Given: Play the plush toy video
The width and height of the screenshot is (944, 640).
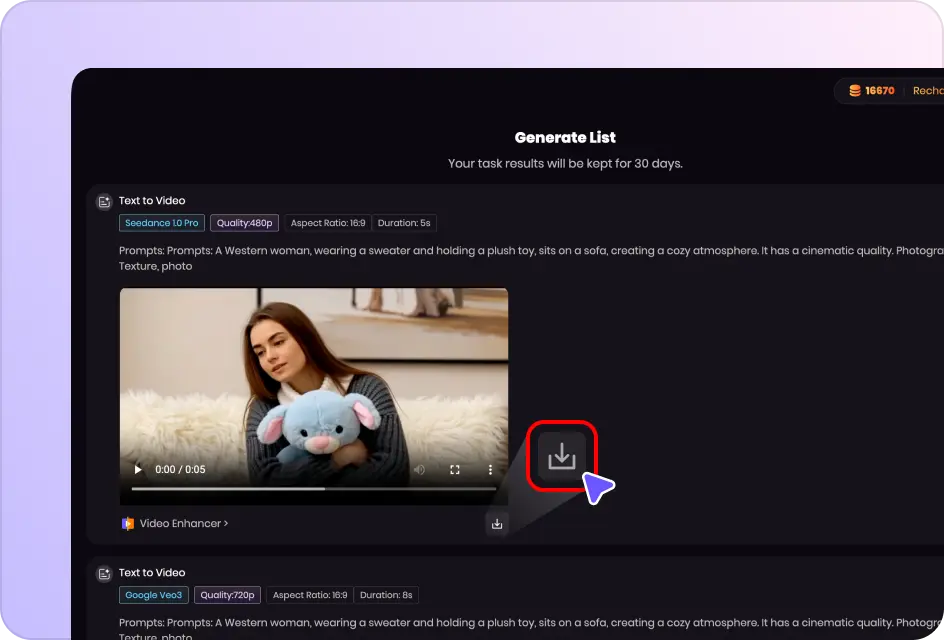Looking at the screenshot, I should [138, 469].
